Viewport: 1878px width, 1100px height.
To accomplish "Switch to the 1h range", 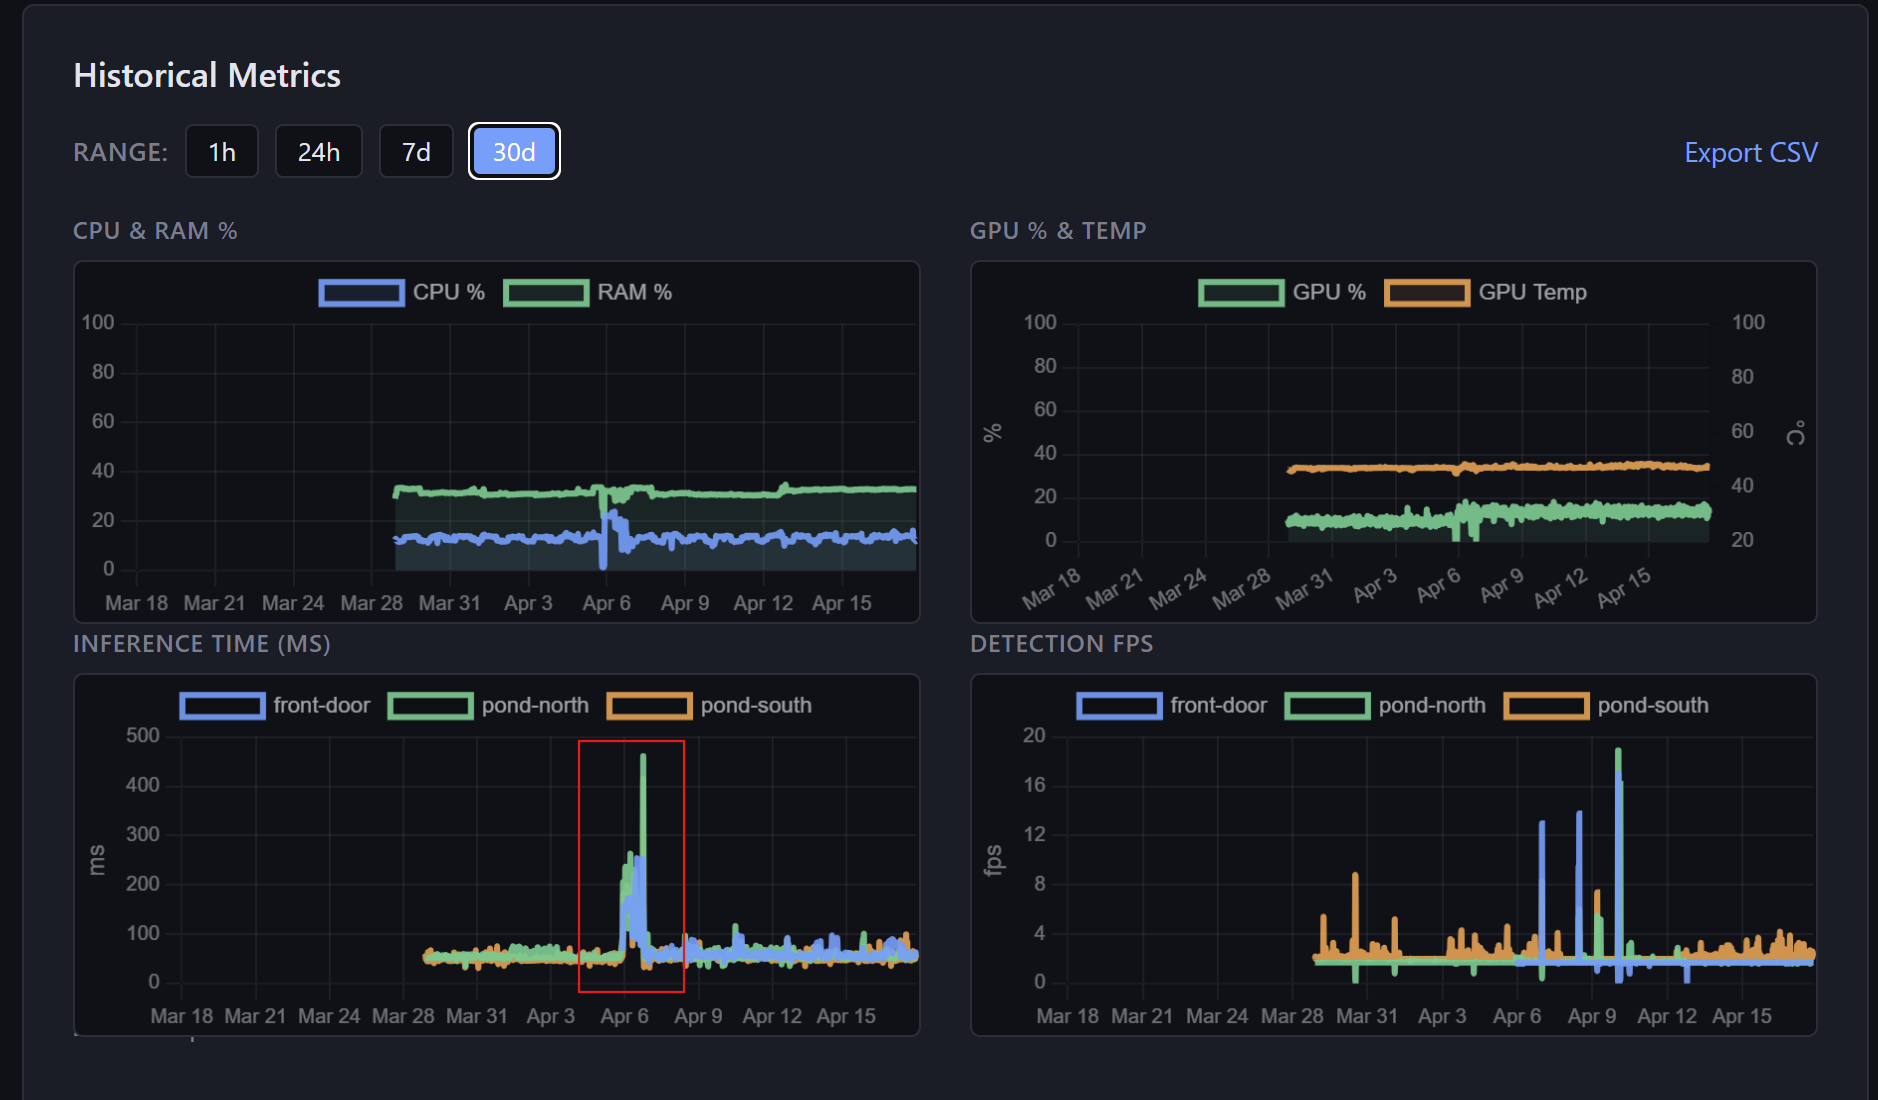I will point(222,151).
